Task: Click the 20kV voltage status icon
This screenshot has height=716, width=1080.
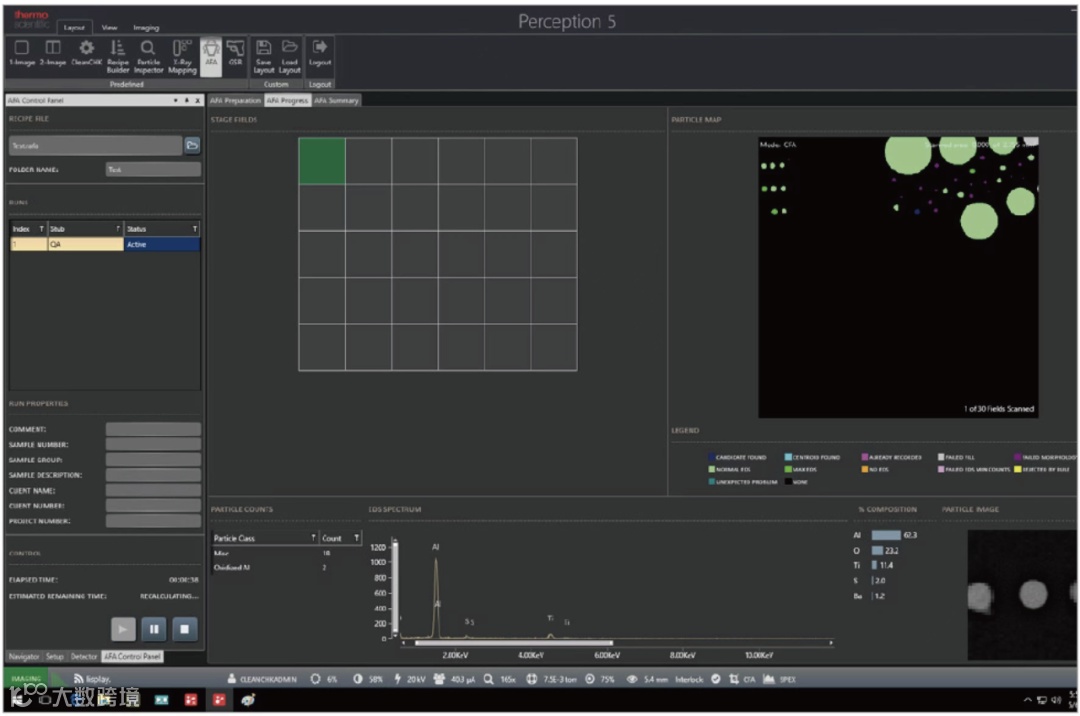Action: coord(397,679)
